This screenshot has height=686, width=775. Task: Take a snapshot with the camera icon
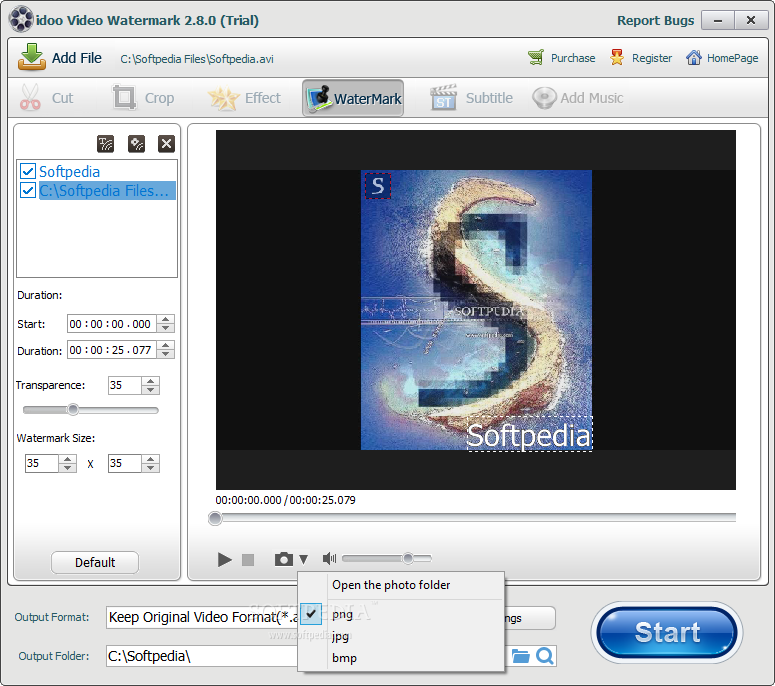coord(284,559)
